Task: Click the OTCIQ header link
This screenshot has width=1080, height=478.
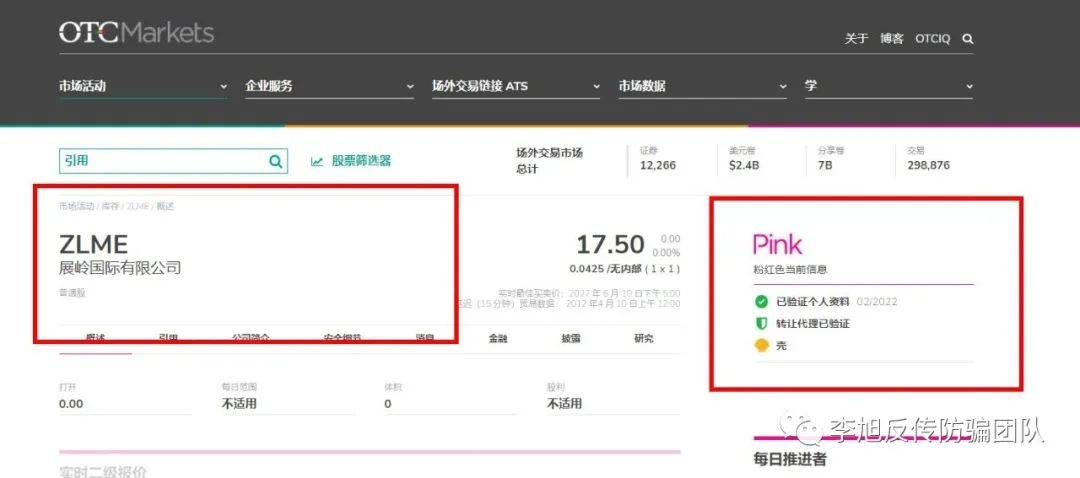Action: coord(932,39)
